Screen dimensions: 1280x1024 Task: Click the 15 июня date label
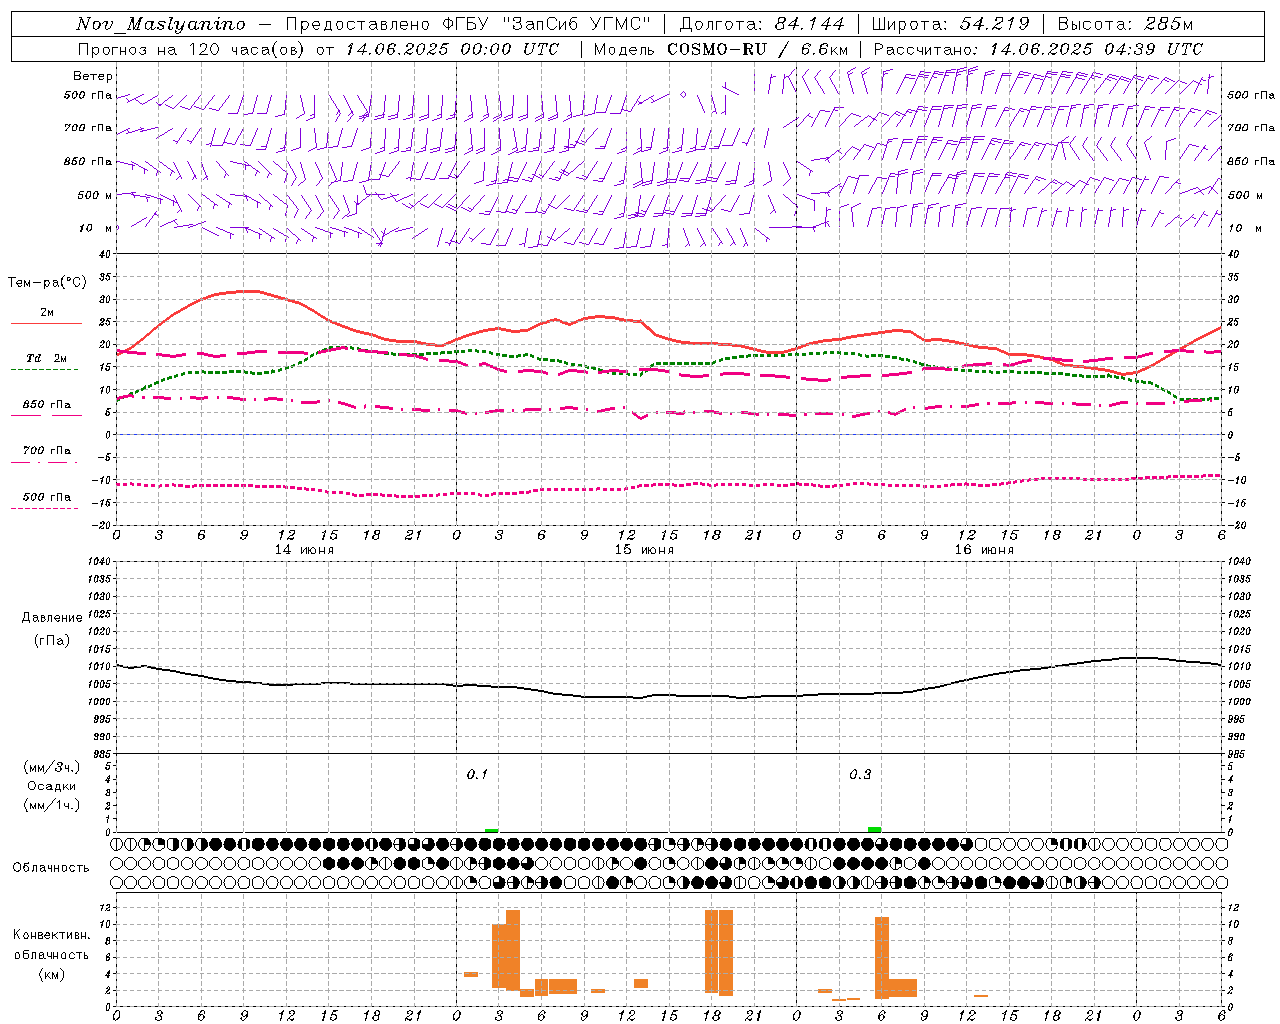[x=644, y=550]
